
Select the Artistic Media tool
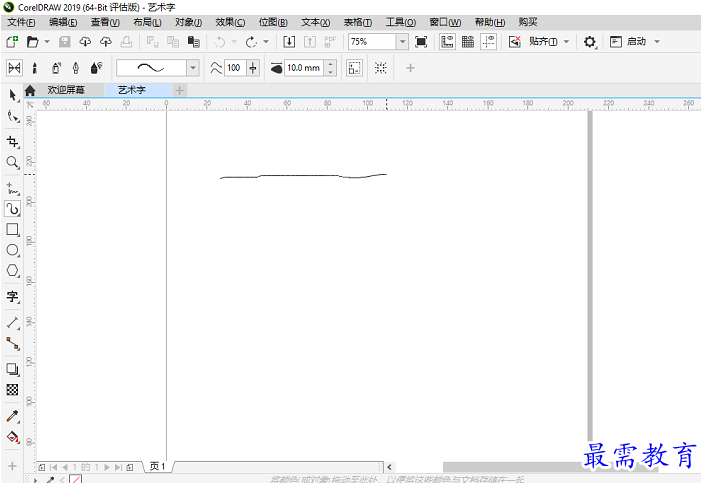click(13, 209)
